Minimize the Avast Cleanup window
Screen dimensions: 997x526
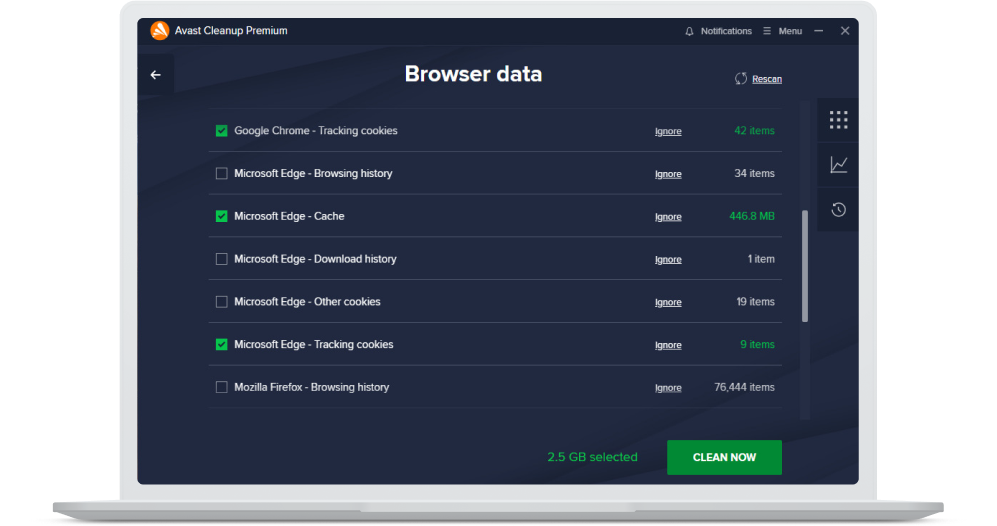819,31
